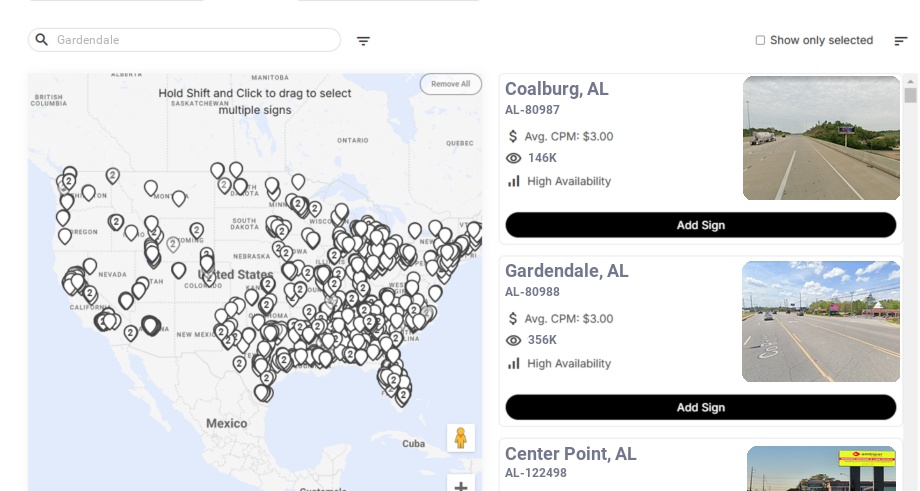This screenshot has height=491, width=920.
Task: Click Coalburg availability bar chart icon
Action: [x=514, y=181]
